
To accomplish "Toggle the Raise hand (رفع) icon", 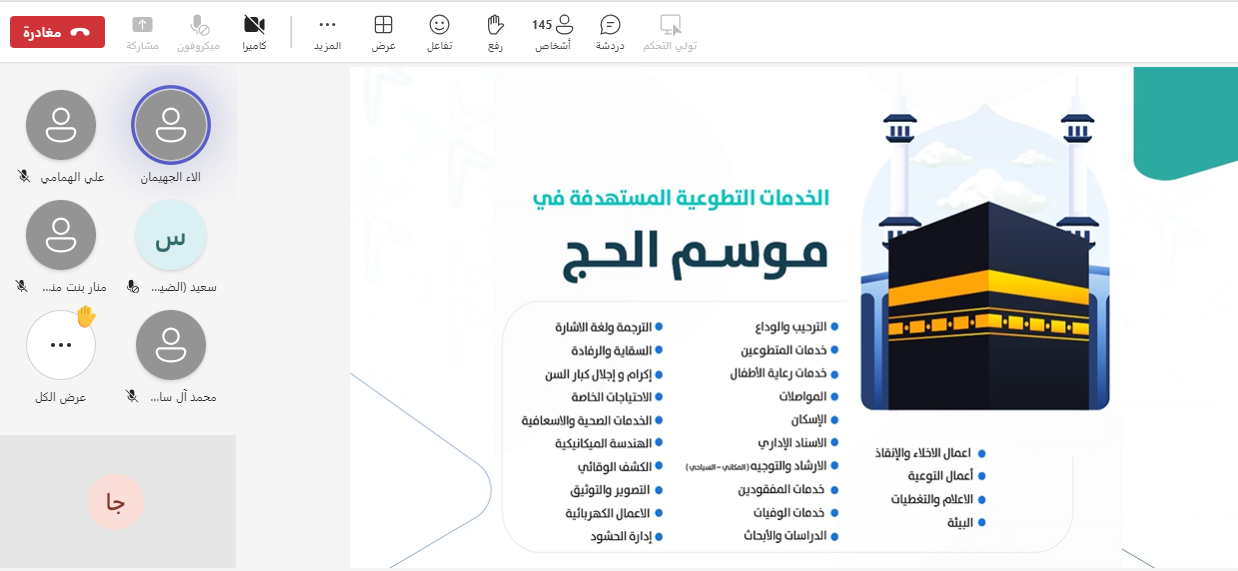I will click(x=495, y=25).
